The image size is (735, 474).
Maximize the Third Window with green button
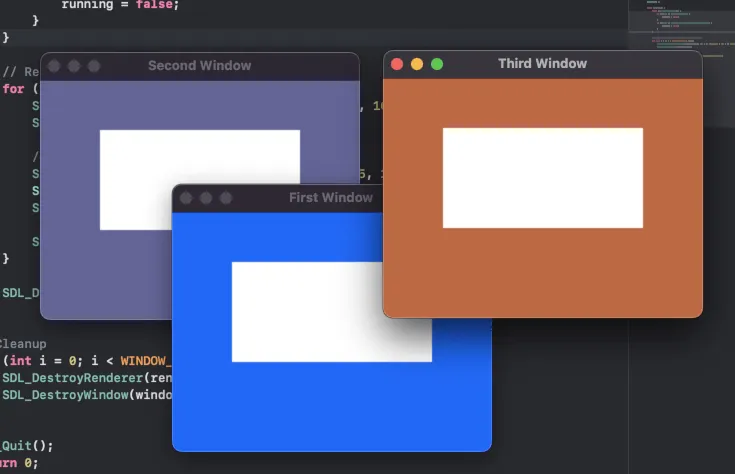pos(437,64)
